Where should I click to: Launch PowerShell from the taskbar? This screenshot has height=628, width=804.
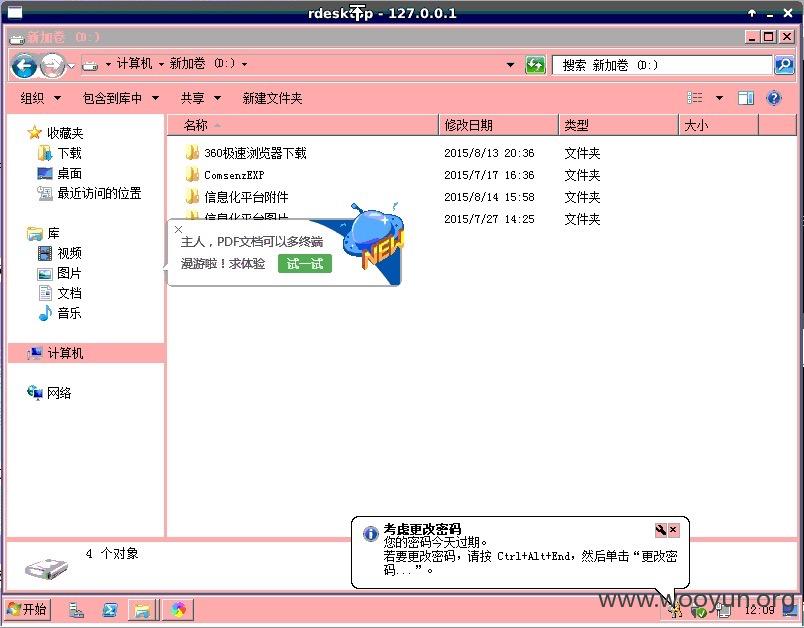click(x=110, y=610)
